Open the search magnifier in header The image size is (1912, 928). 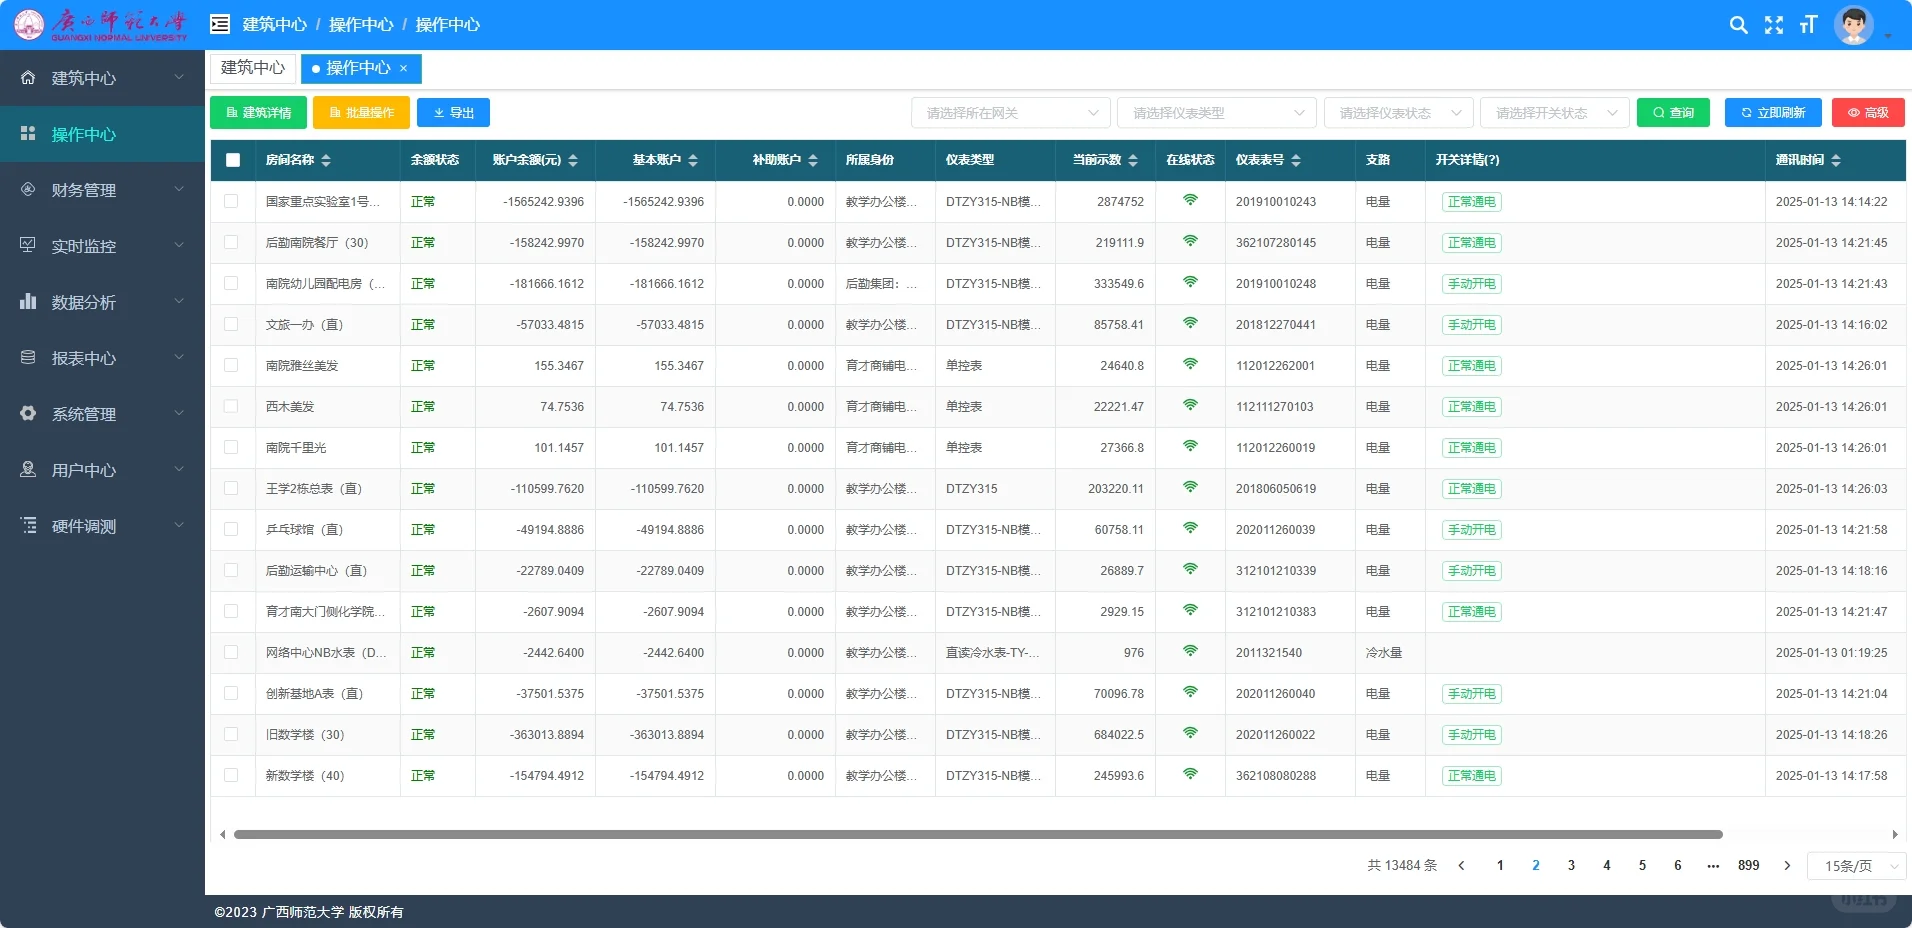[x=1739, y=25]
